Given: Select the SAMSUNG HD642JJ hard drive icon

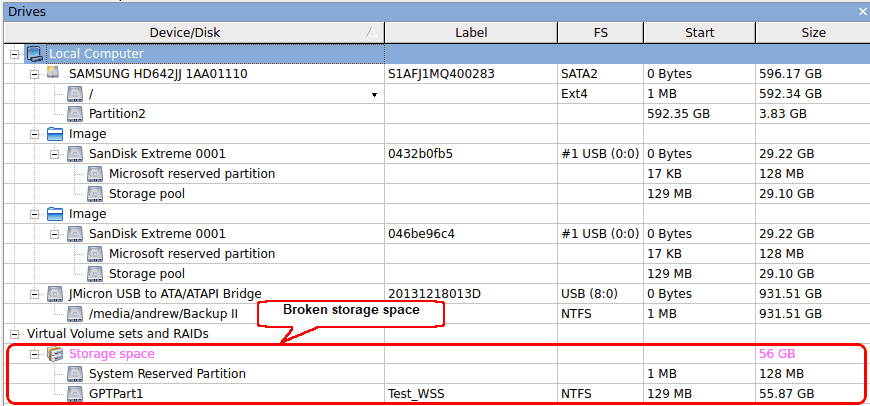Looking at the screenshot, I should click(54, 74).
